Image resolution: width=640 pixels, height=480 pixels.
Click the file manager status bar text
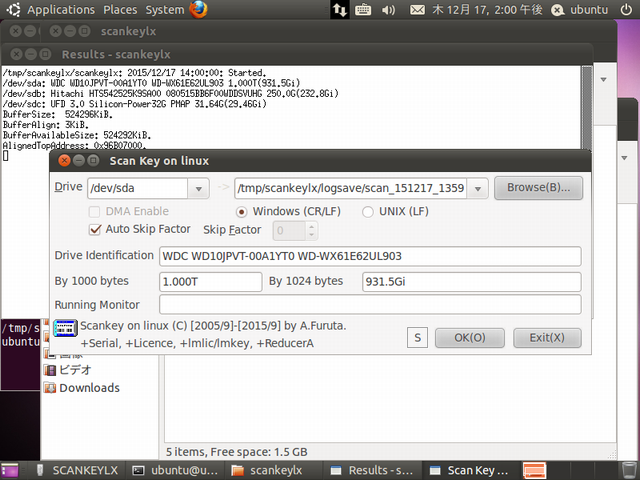pyautogui.click(x=237, y=452)
